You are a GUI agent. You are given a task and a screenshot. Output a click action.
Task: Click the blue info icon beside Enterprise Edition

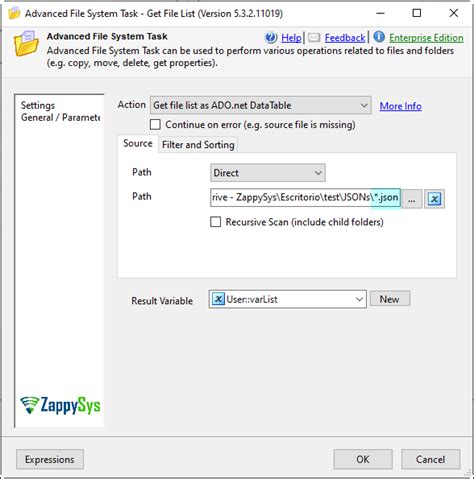379,37
